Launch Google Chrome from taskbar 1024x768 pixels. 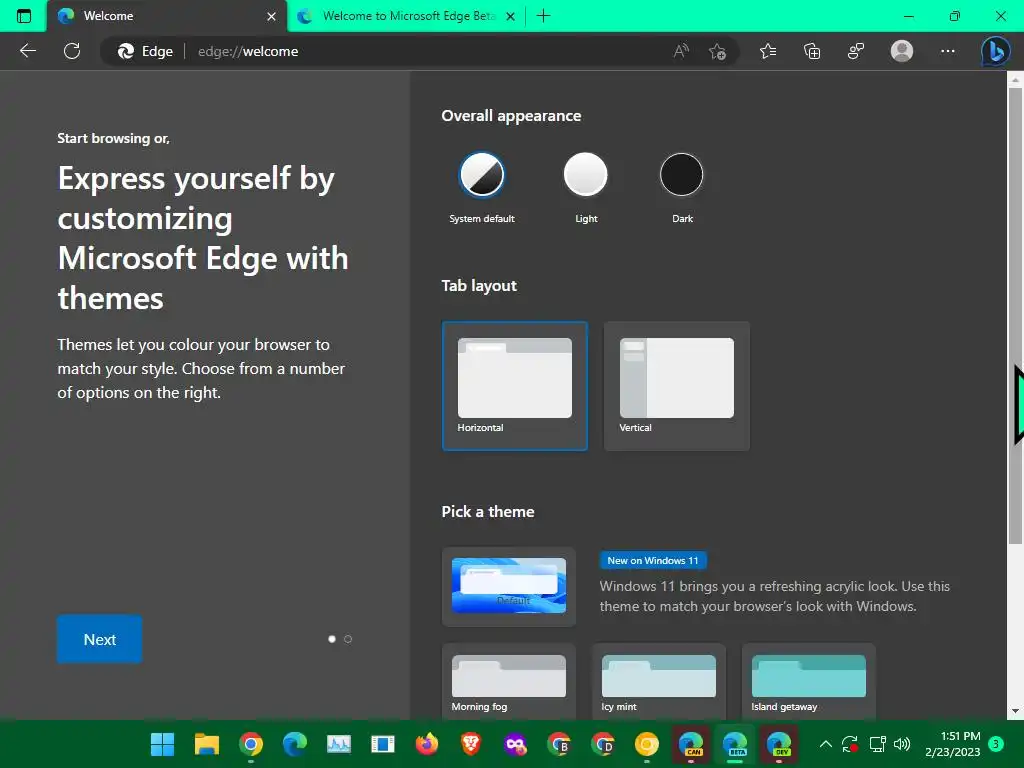click(251, 744)
